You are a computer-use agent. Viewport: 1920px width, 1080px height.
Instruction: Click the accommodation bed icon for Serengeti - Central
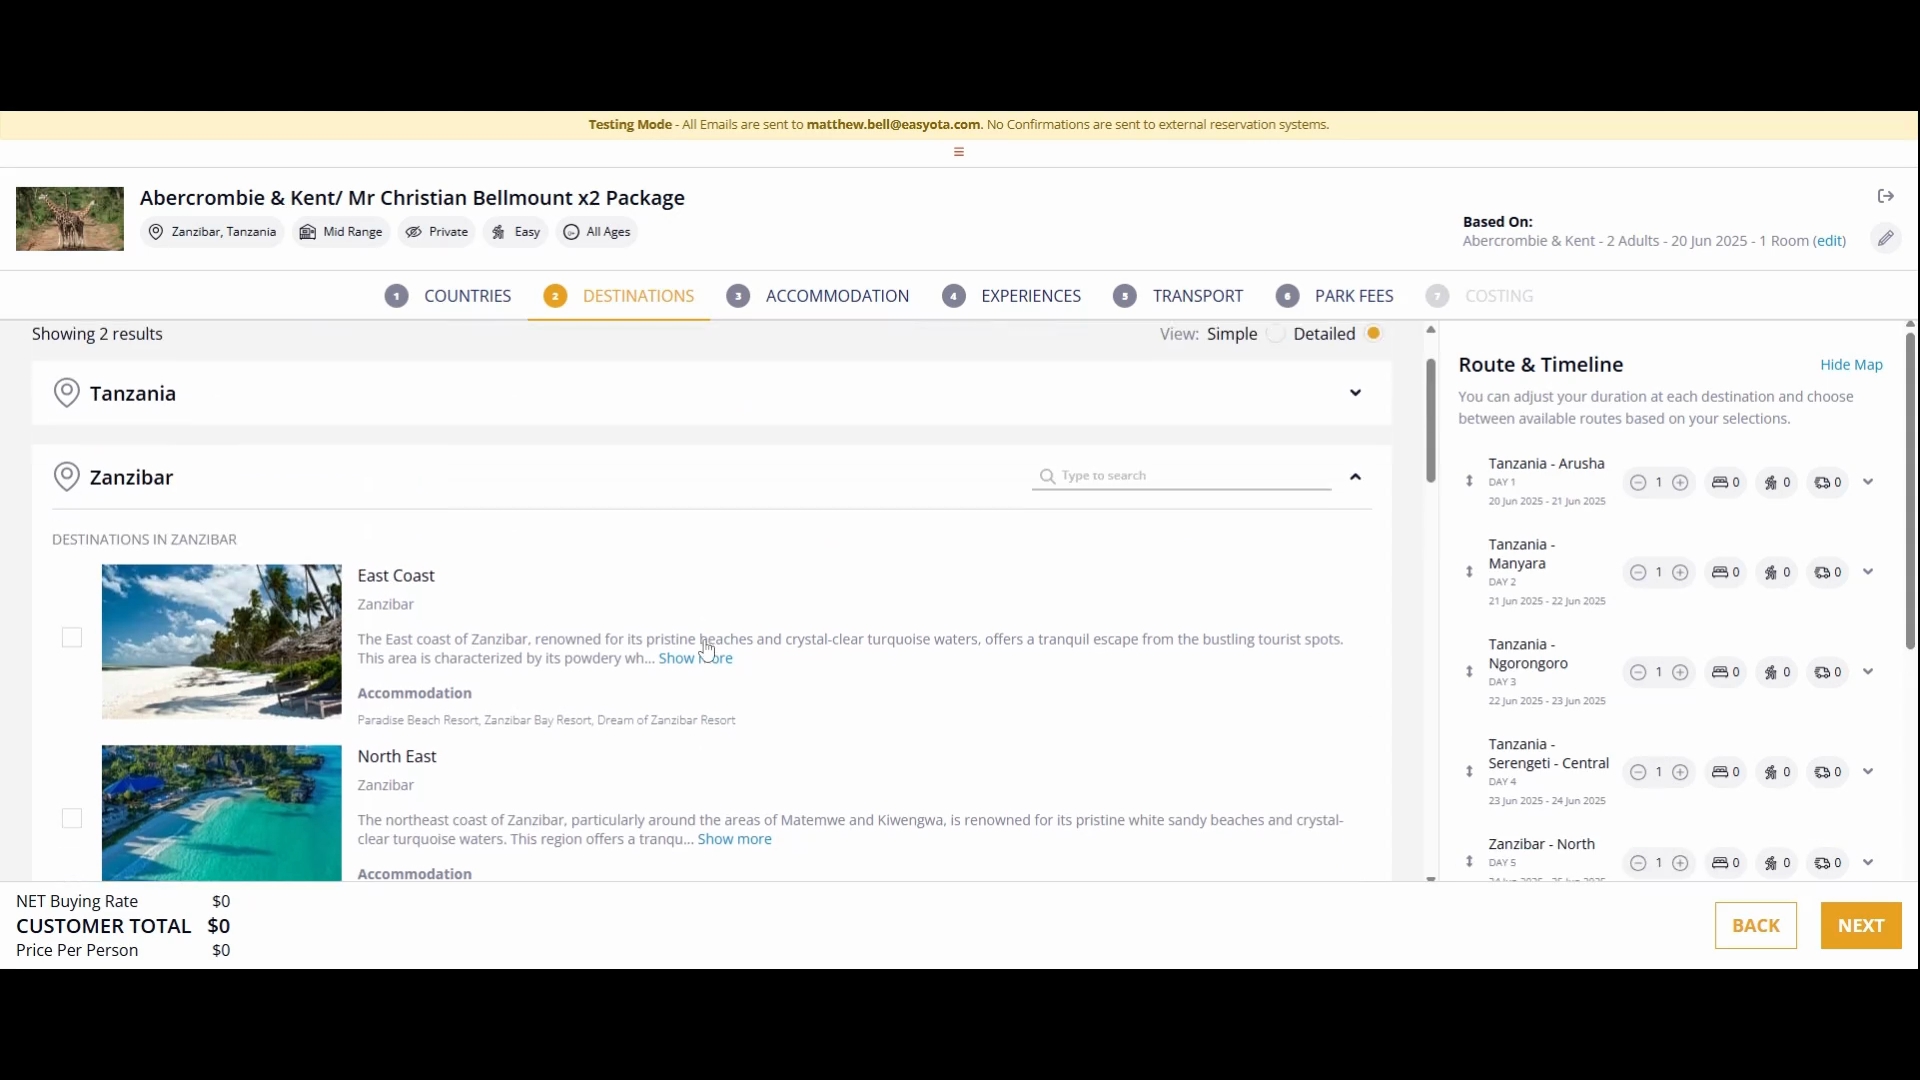coord(1720,772)
